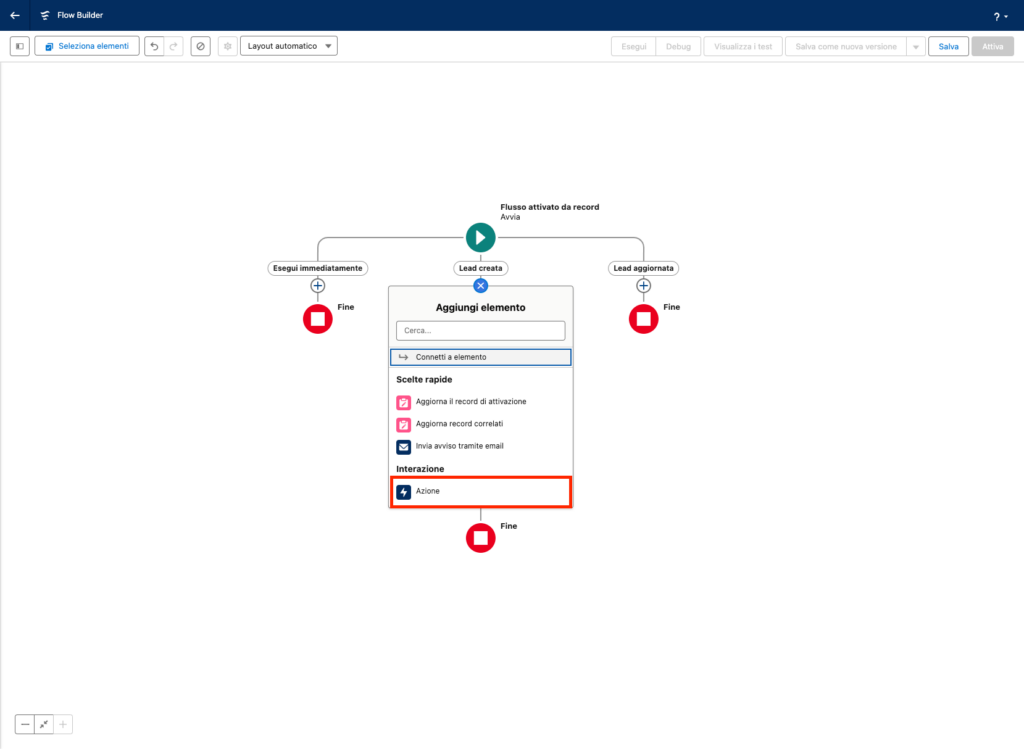
Task: Click the Seleziona elementi button
Action: [87, 46]
